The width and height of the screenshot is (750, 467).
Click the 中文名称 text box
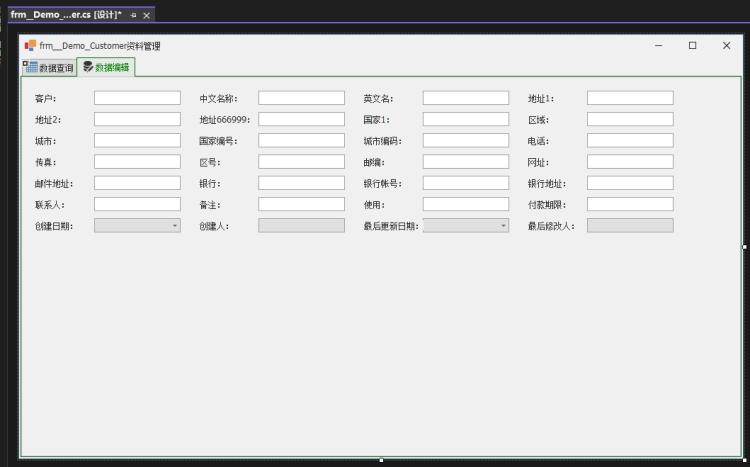301,98
